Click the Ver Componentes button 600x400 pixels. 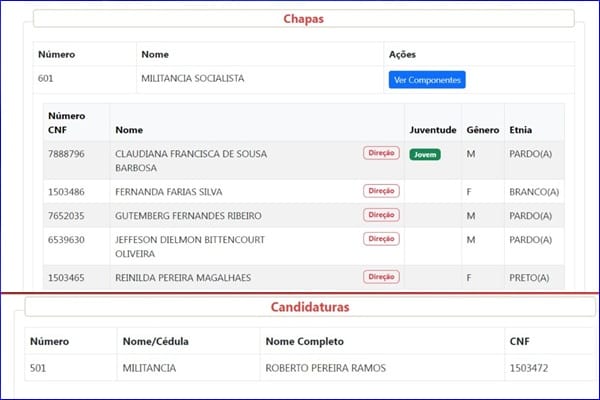427,80
